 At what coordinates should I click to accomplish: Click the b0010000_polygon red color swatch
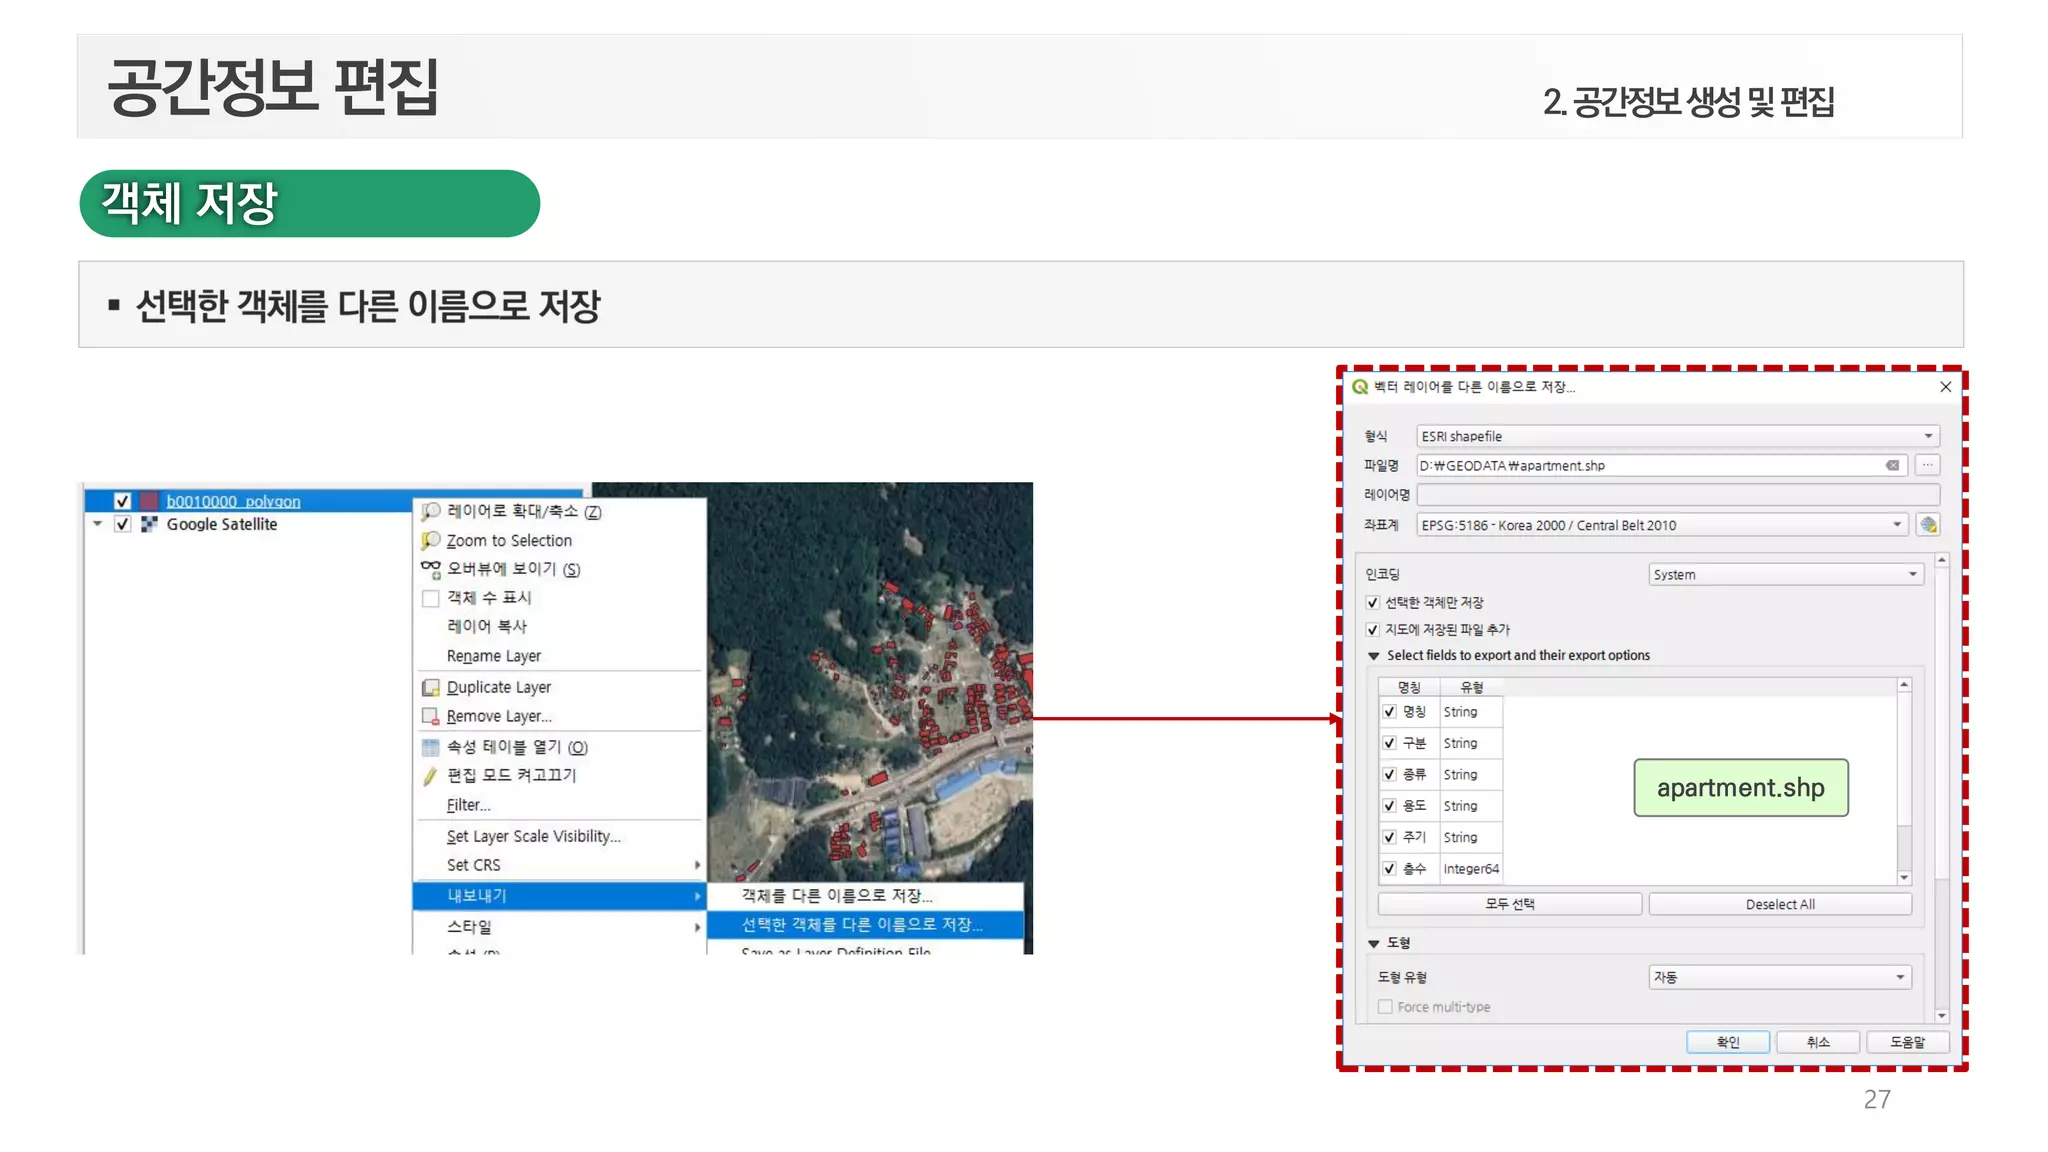(x=149, y=501)
